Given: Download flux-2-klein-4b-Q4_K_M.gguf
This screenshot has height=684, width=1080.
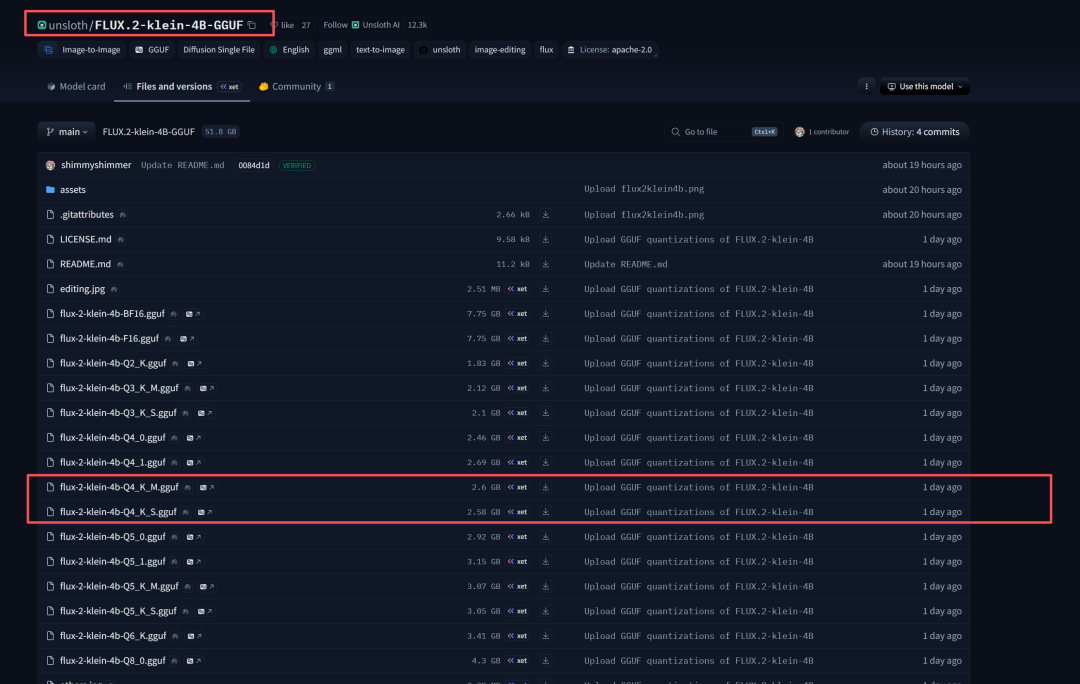Looking at the screenshot, I should tap(546, 487).
